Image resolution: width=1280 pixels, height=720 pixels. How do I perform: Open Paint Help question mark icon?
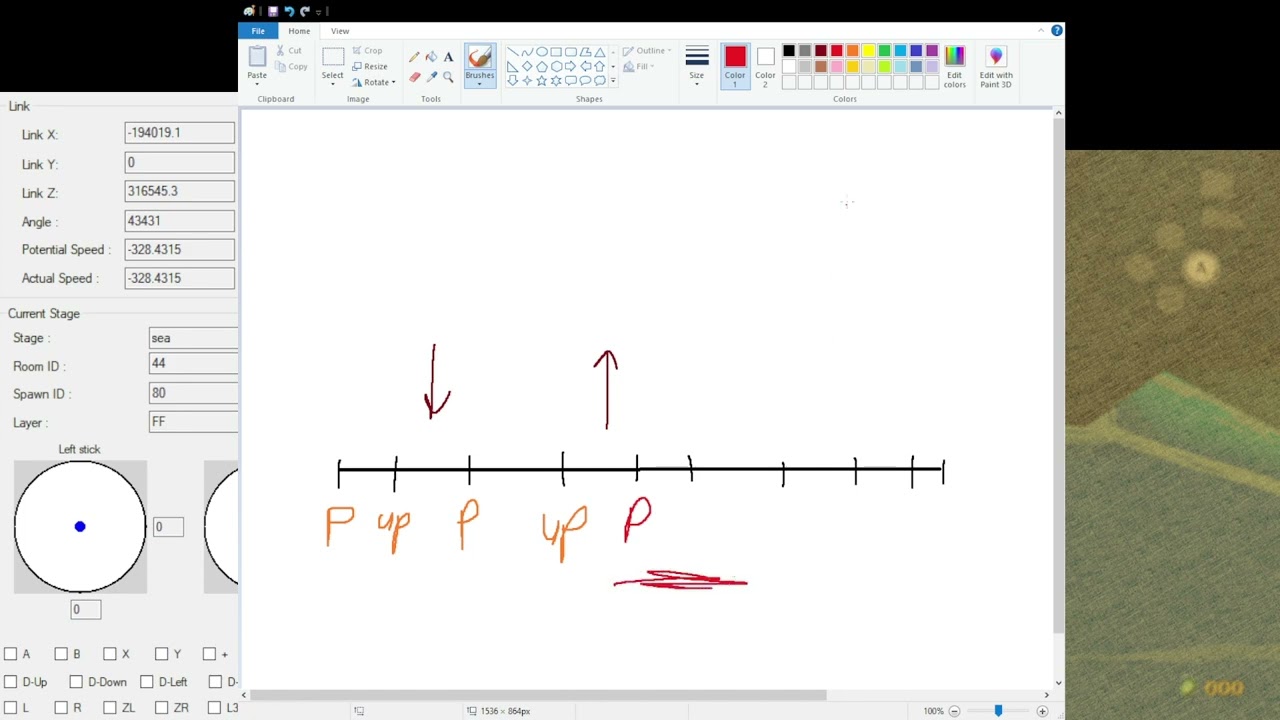(1057, 31)
